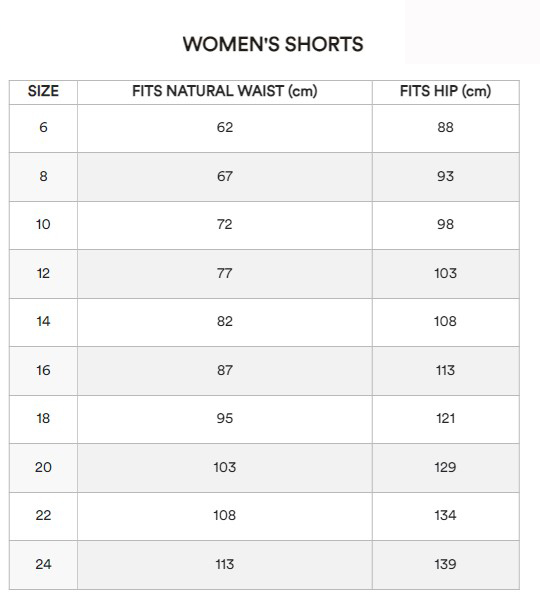Screen dimensions: 540x601
Task: Click the FITS NATURAL WAIST (cm) header
Action: 225,91
